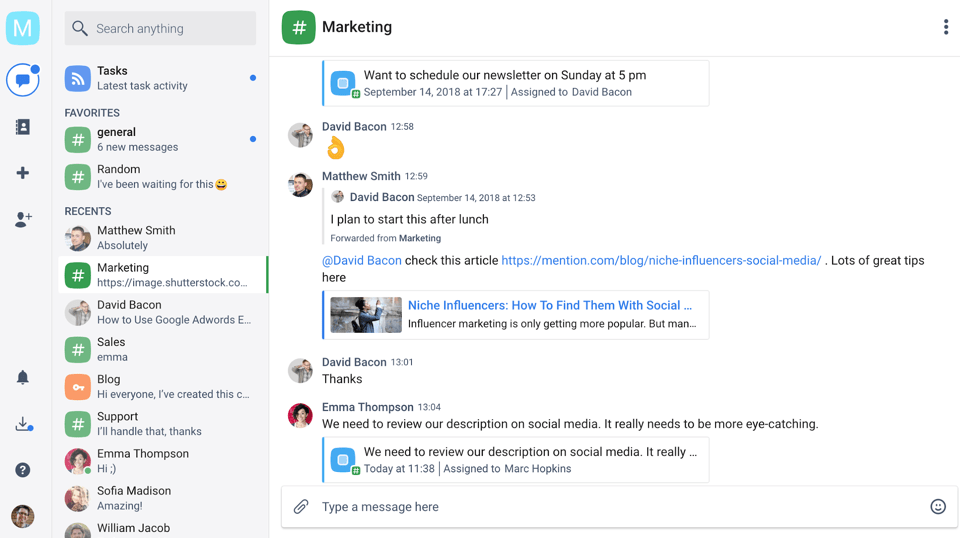Click the @David Bacon mention

click(361, 260)
